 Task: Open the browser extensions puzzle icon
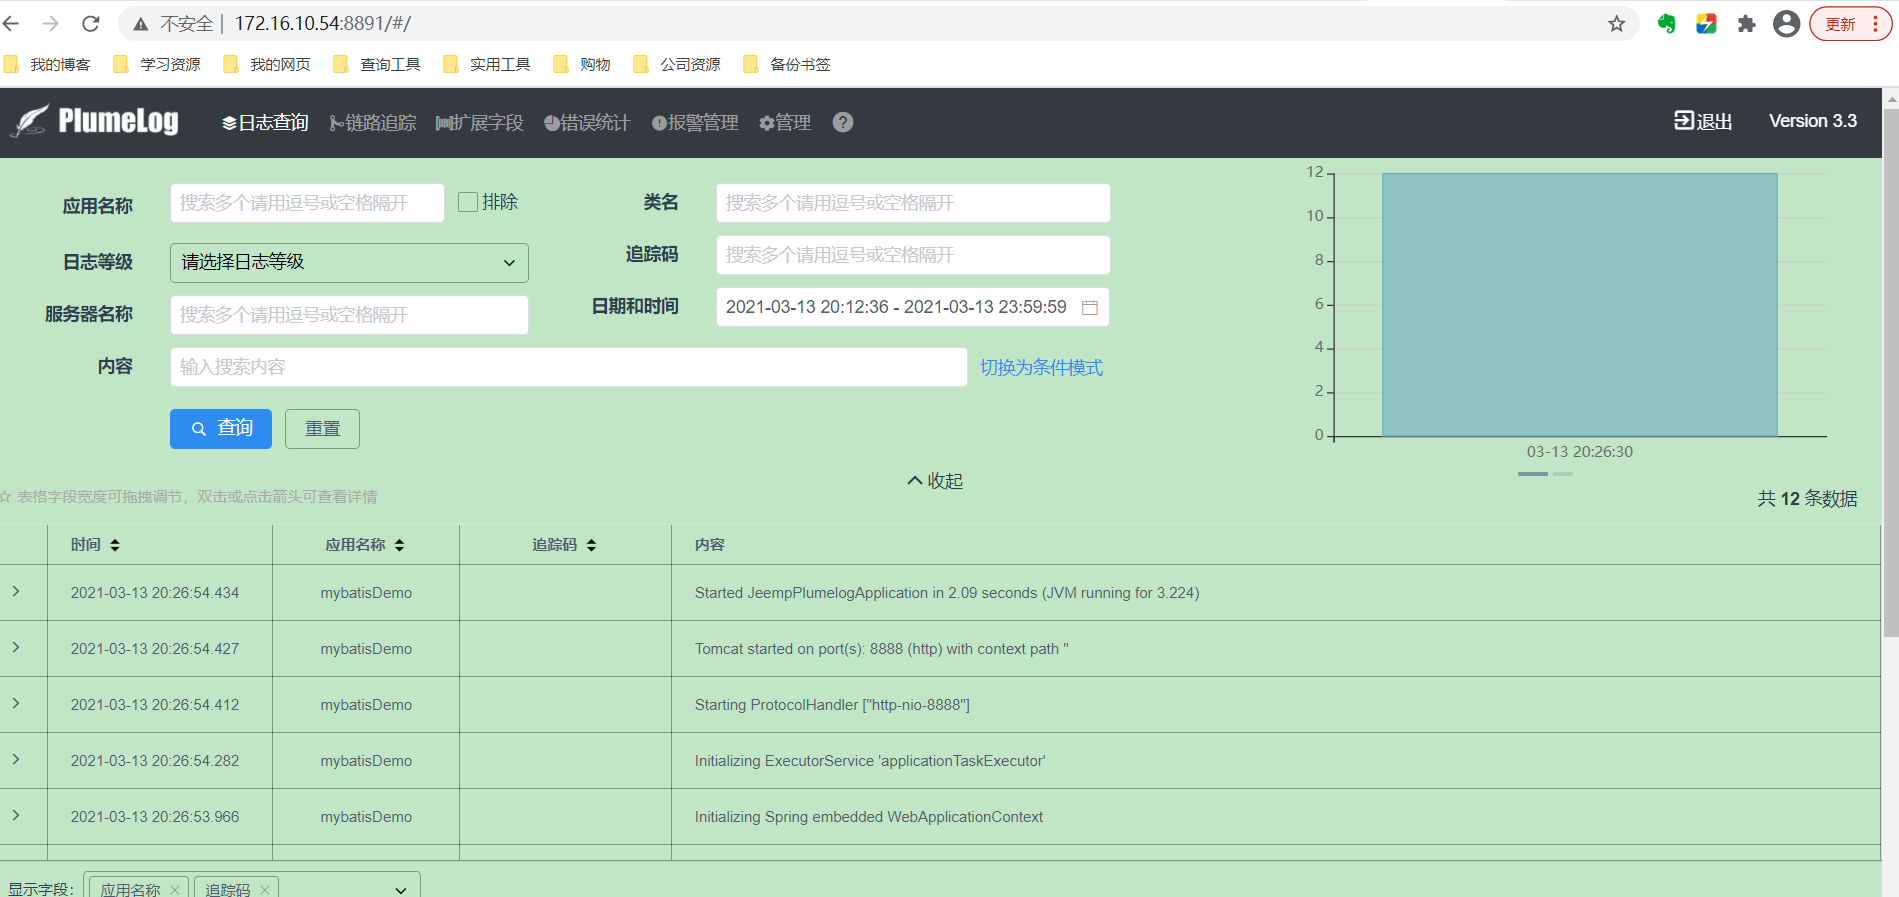[x=1746, y=24]
